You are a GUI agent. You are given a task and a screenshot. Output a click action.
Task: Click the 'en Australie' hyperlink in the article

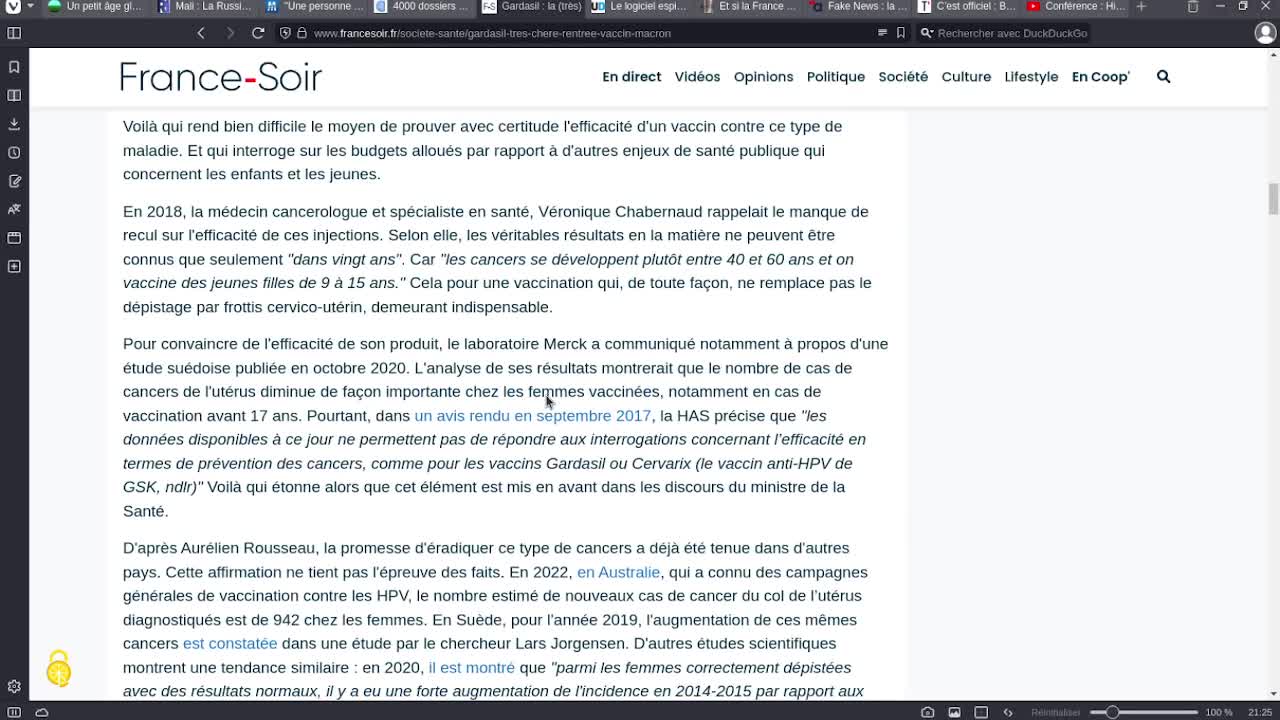point(618,572)
